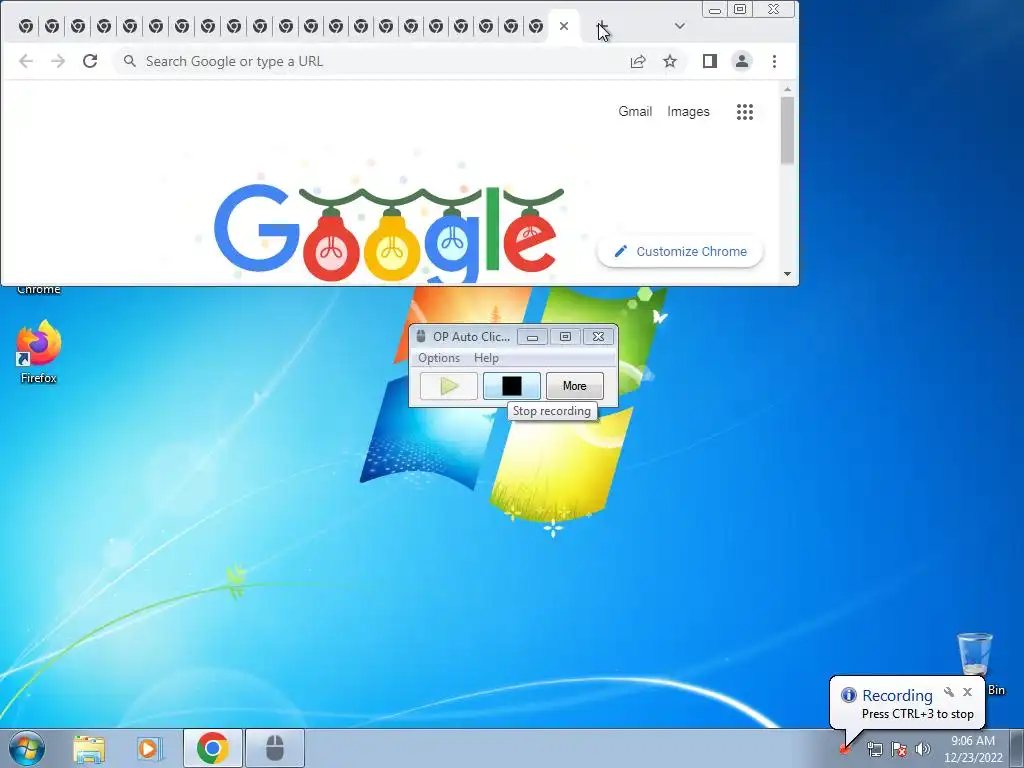The width and height of the screenshot is (1024, 768).
Task: Open the Images link
Action: point(688,112)
